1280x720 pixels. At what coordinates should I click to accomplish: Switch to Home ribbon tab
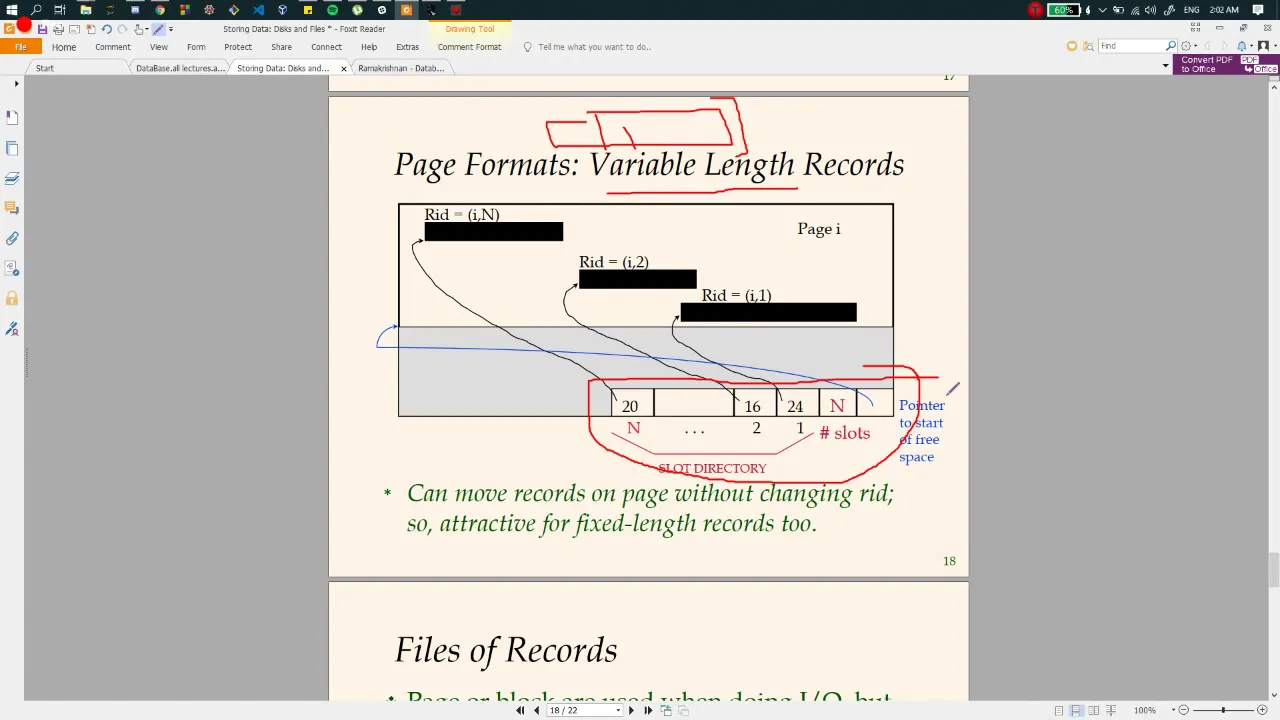coord(64,47)
